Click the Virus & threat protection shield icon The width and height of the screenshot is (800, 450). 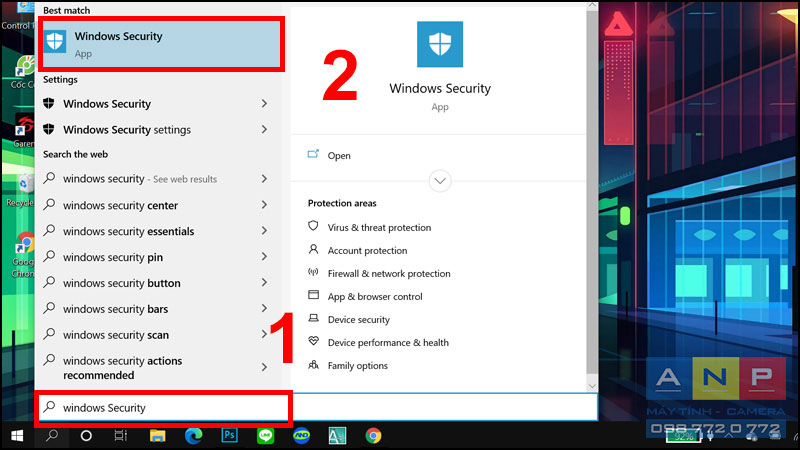point(313,226)
